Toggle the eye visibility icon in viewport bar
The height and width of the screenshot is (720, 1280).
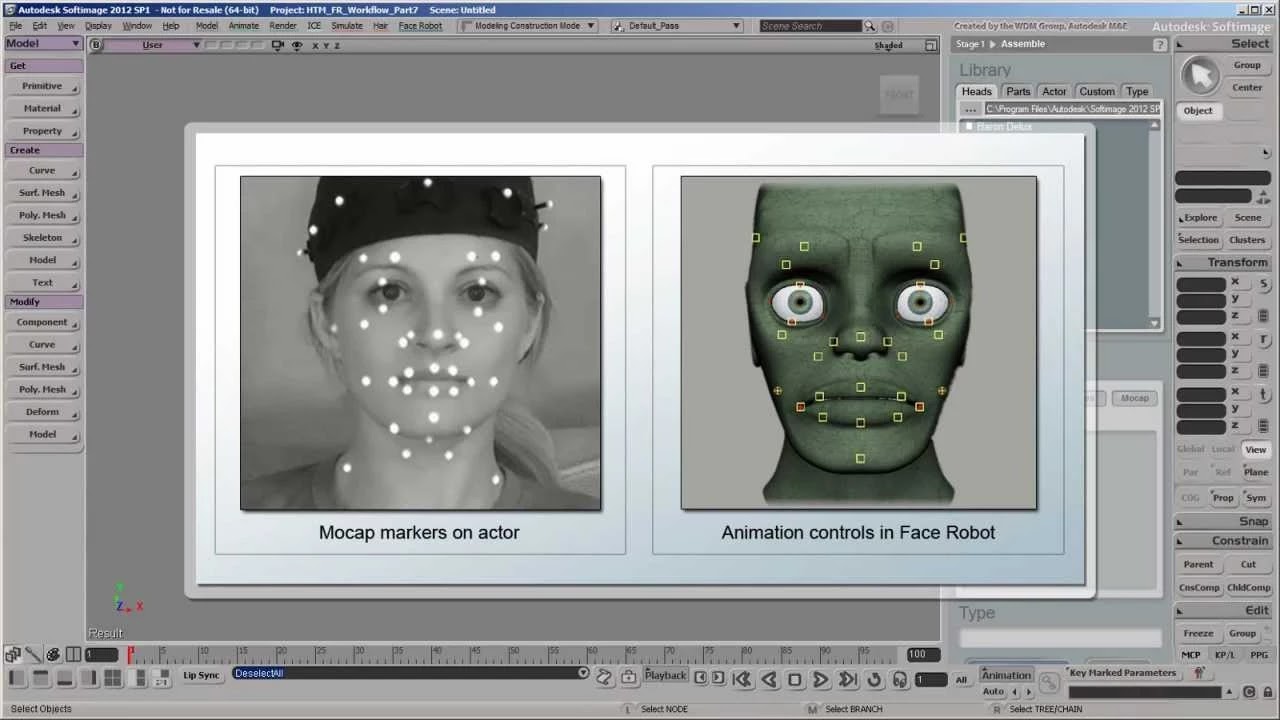pos(296,45)
